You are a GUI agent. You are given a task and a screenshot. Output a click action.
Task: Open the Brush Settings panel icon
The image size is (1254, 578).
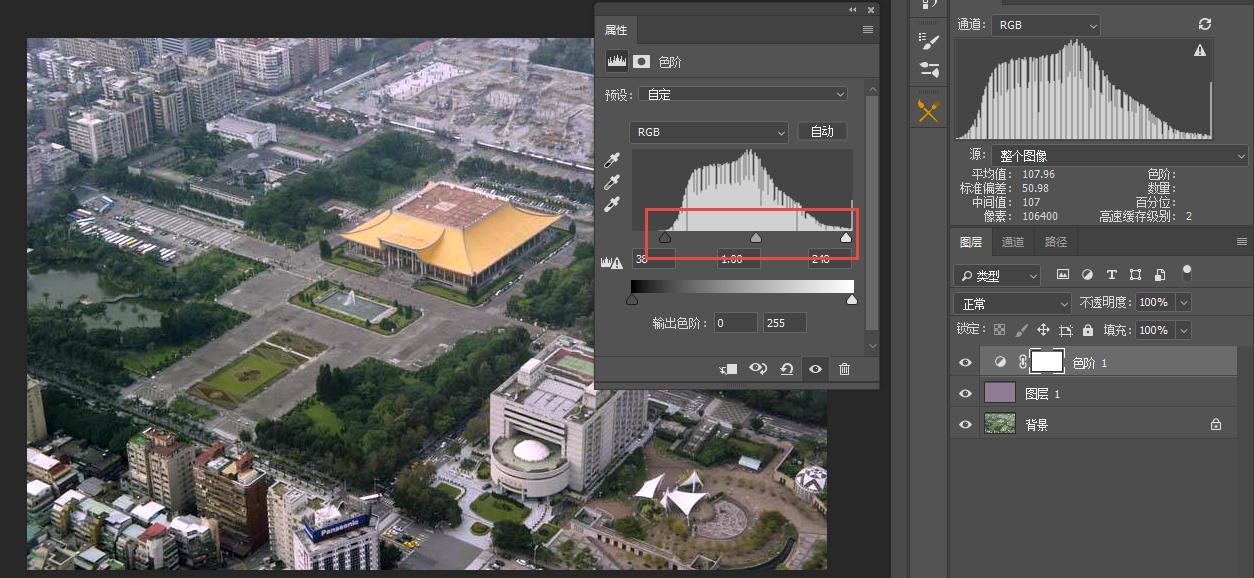(928, 40)
